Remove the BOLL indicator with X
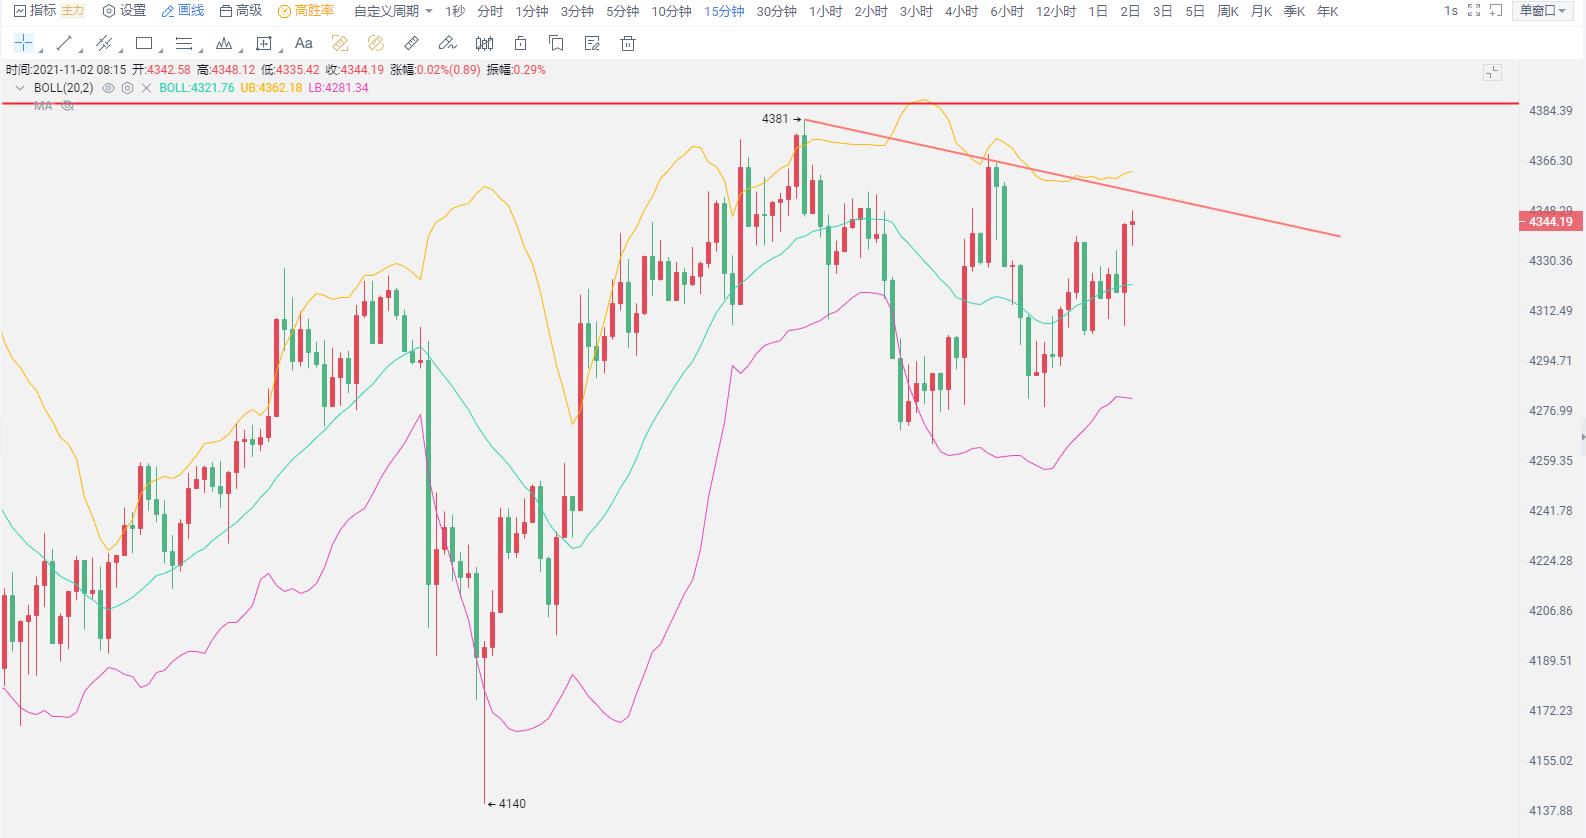1586x838 pixels. click(146, 88)
